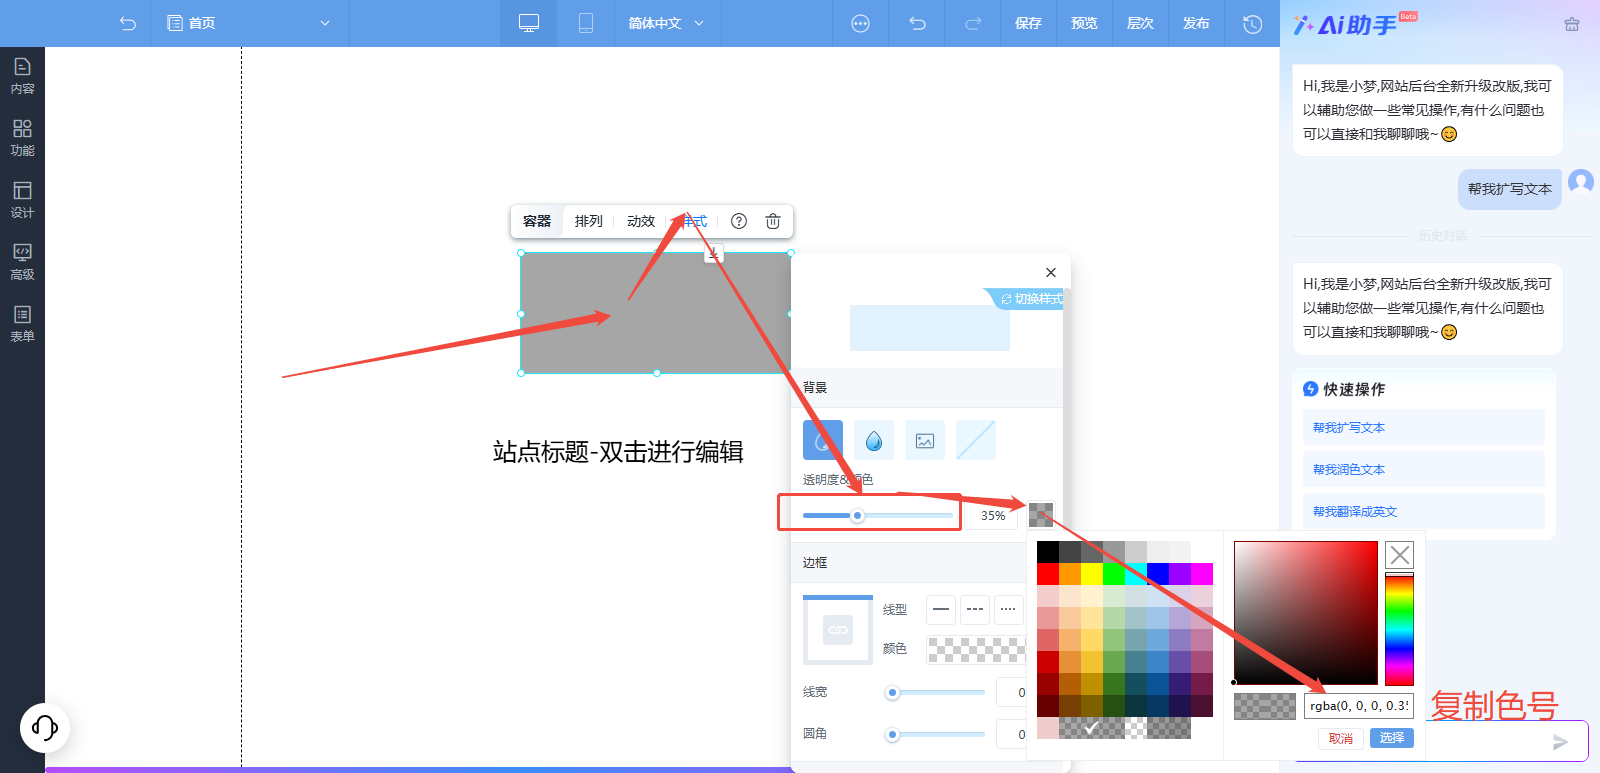Open the 简体中文 language dropdown
The width and height of the screenshot is (1600, 773).
pyautogui.click(x=666, y=23)
